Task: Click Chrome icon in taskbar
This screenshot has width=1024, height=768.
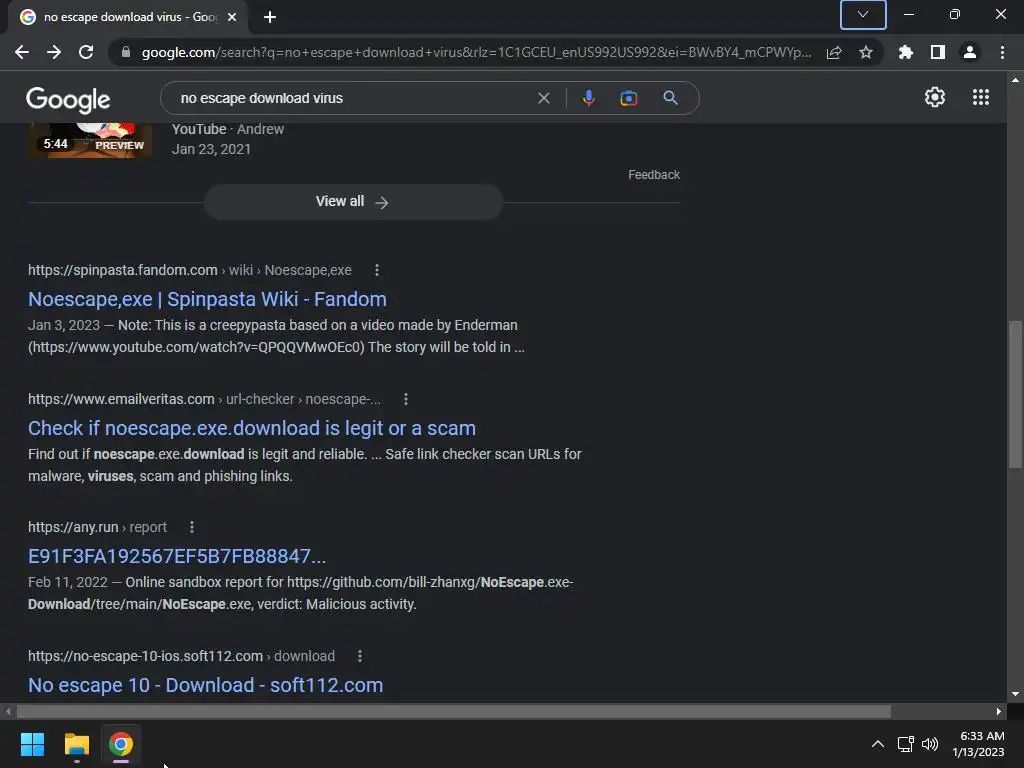Action: tap(121, 744)
